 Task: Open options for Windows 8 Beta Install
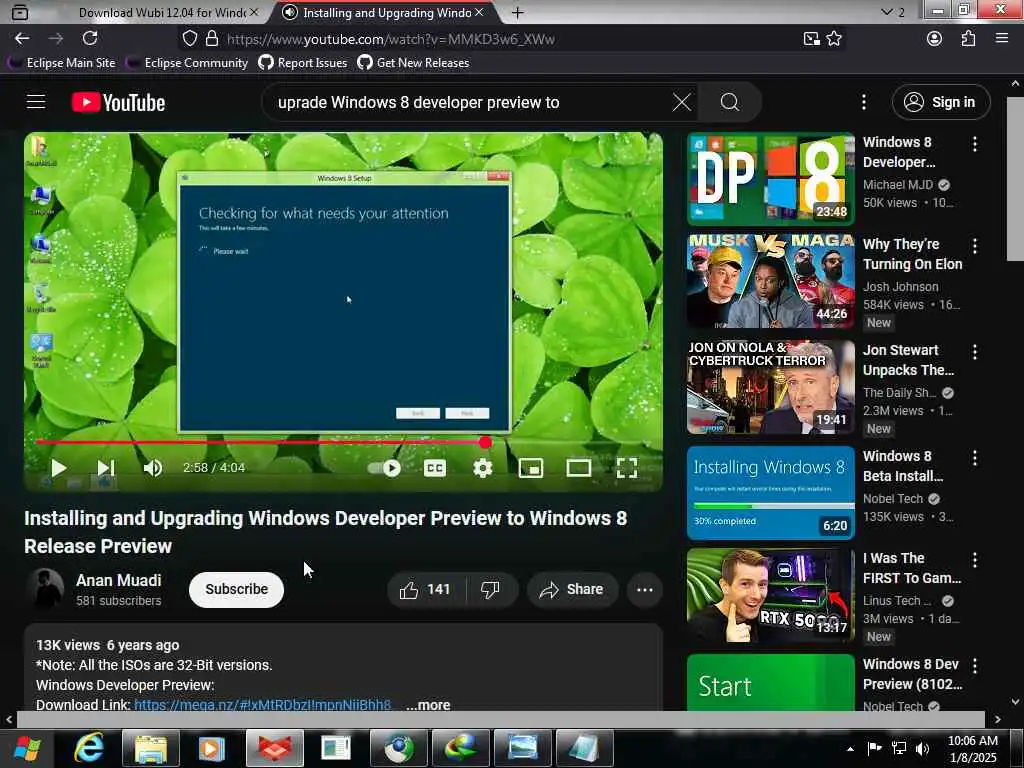click(x=974, y=458)
